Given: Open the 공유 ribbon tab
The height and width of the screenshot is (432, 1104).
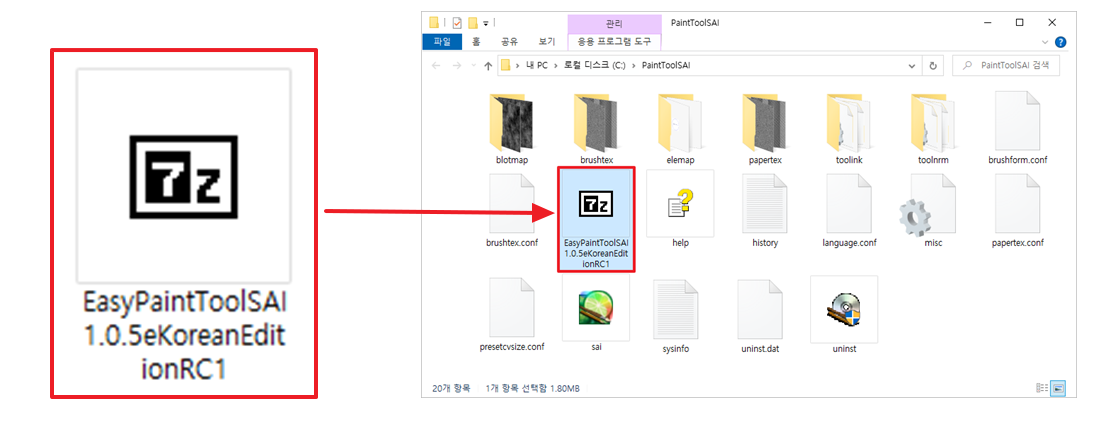Looking at the screenshot, I should point(509,42).
